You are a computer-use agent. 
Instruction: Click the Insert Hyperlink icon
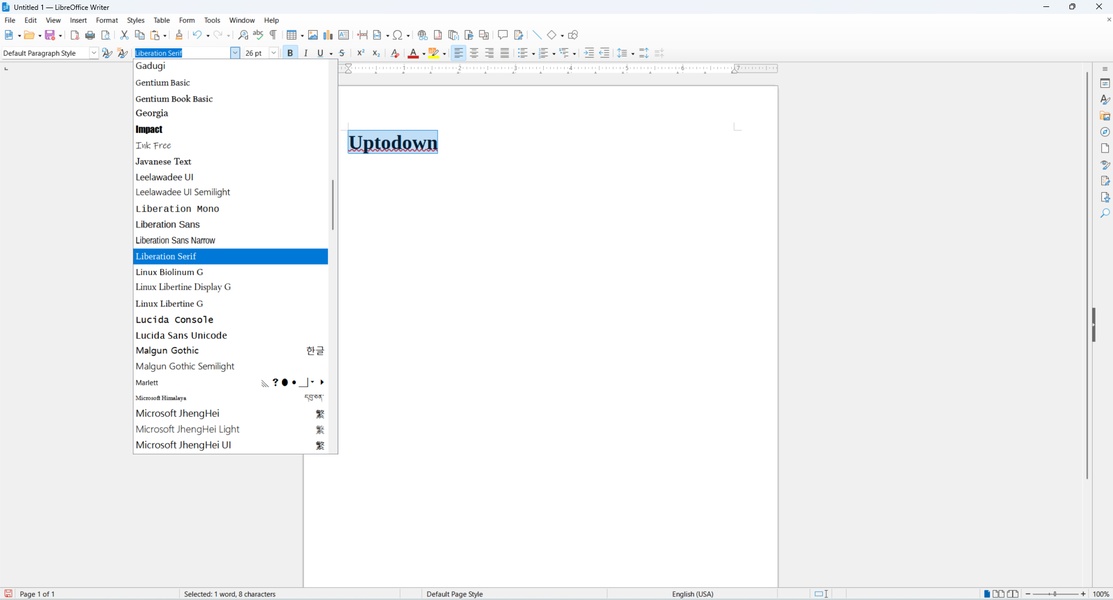422,35
